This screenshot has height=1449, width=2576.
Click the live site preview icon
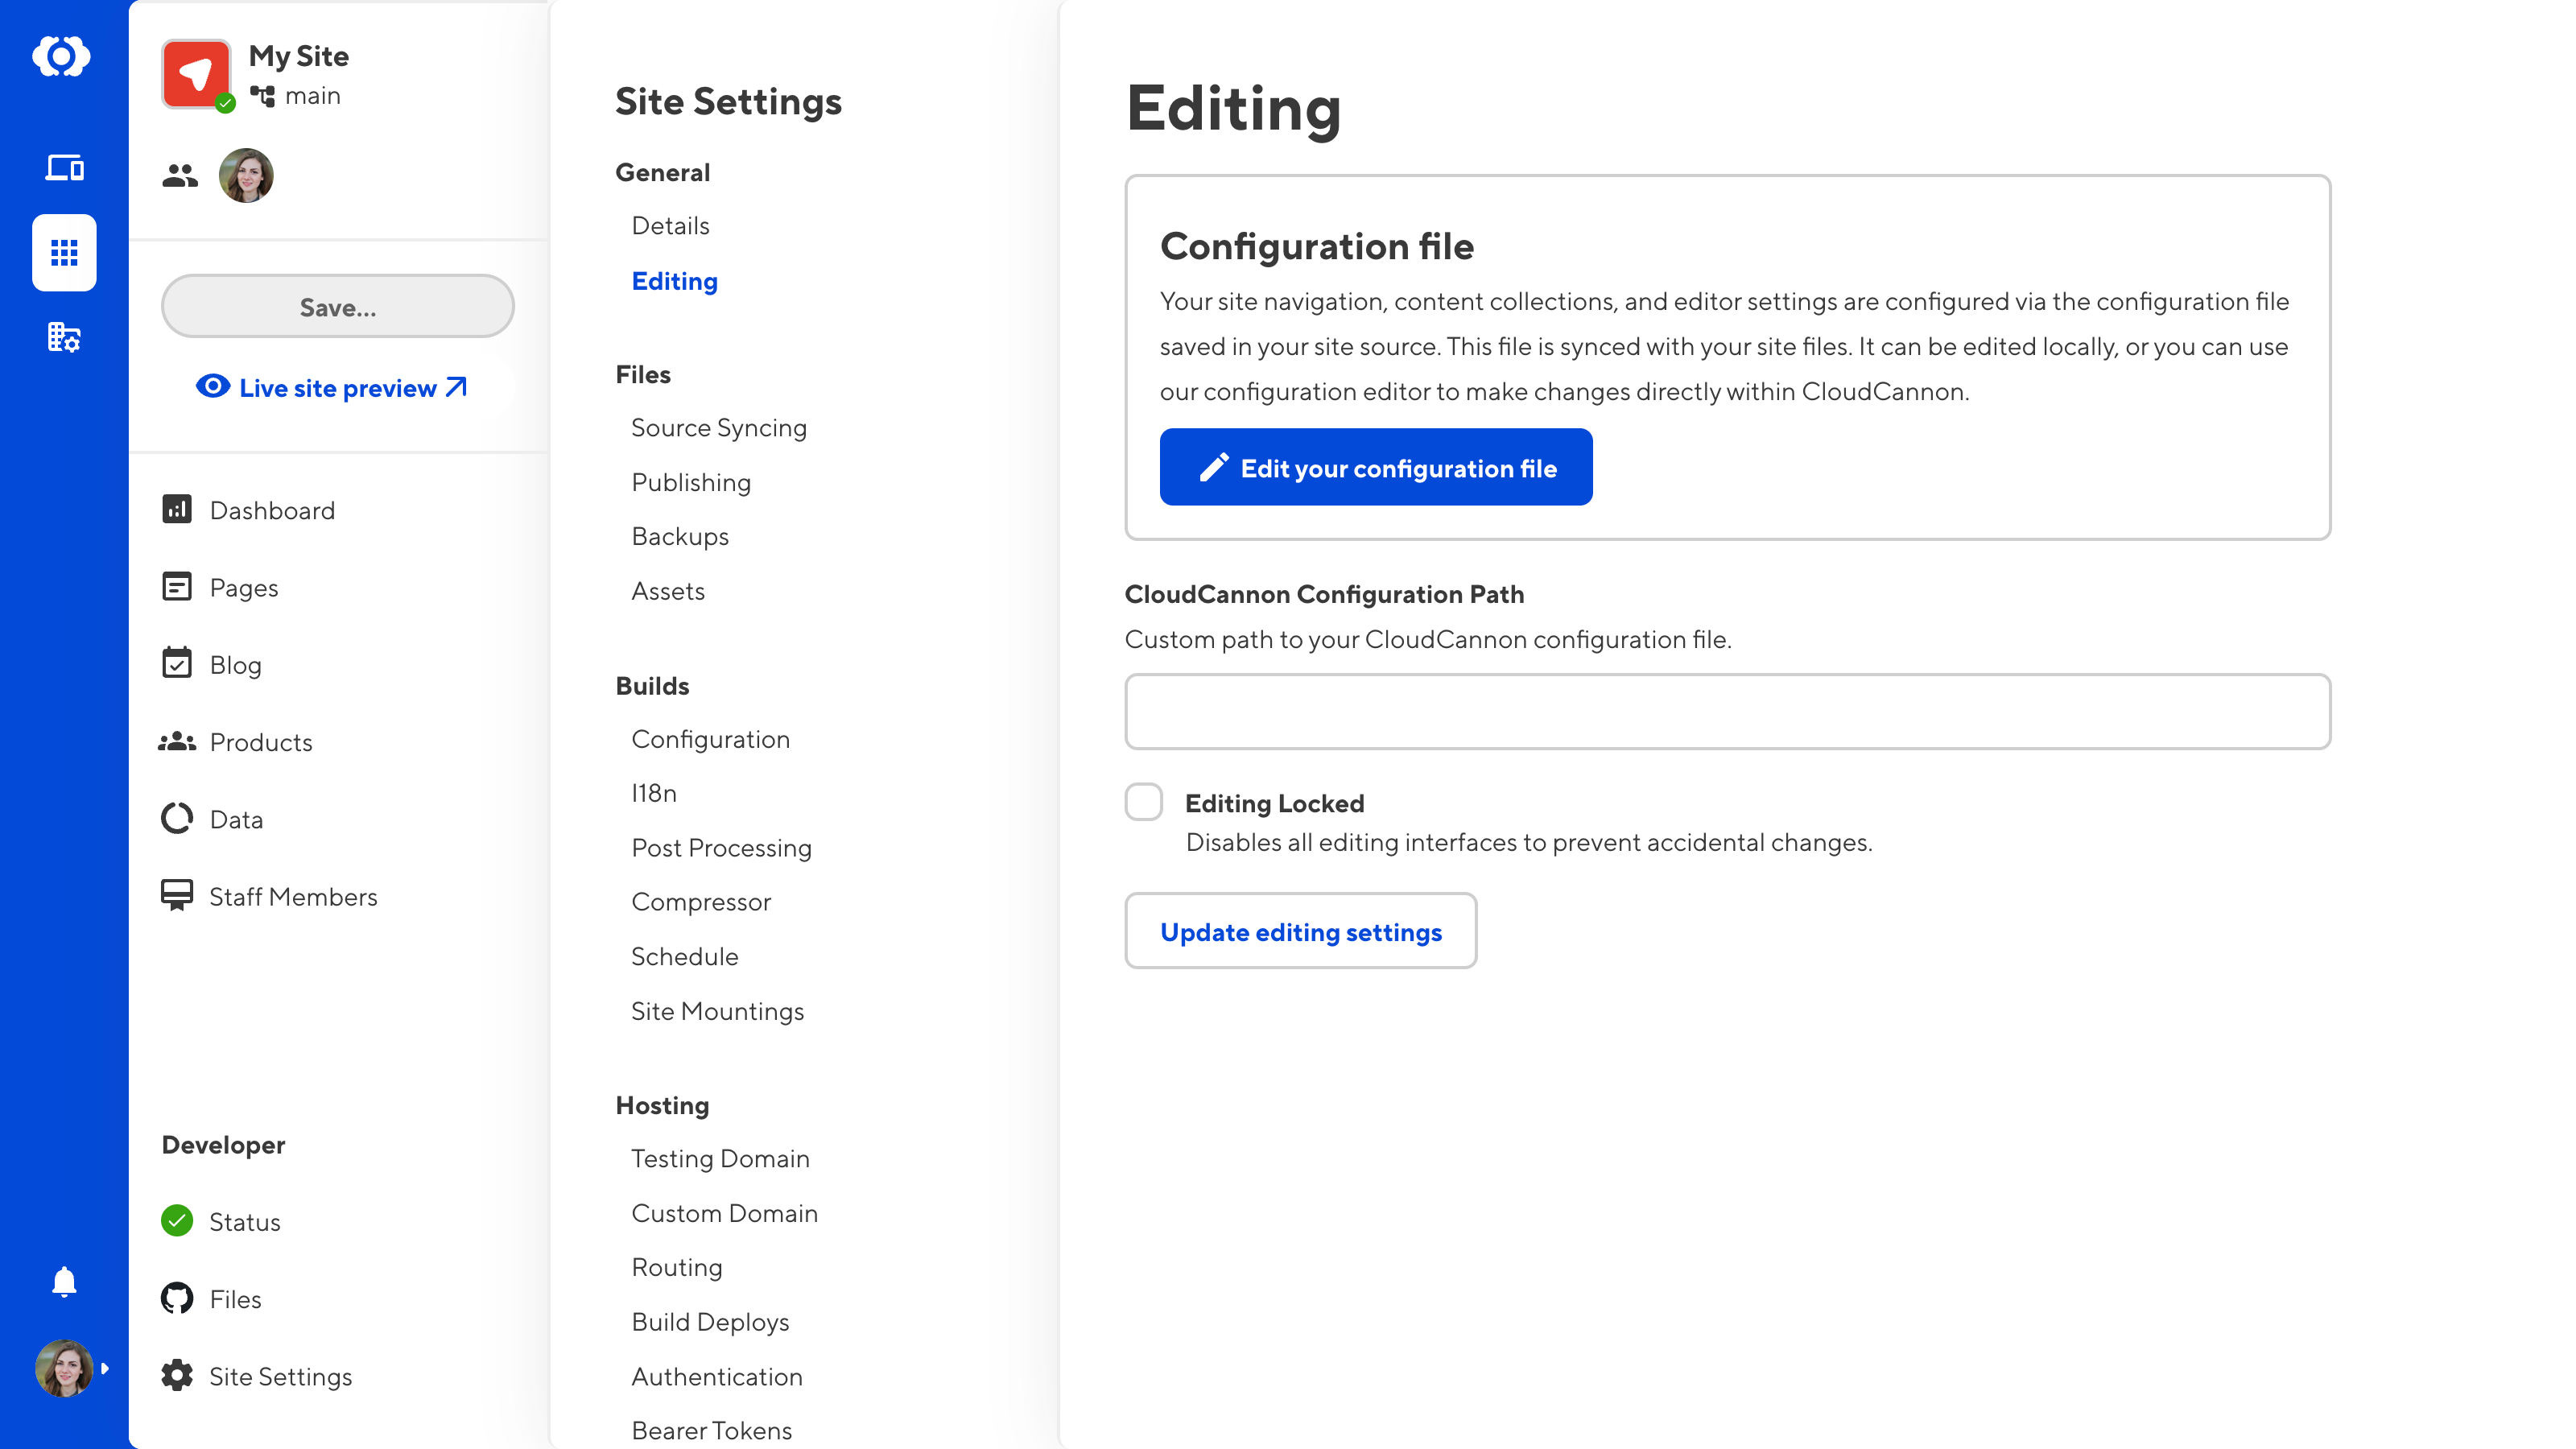213,387
